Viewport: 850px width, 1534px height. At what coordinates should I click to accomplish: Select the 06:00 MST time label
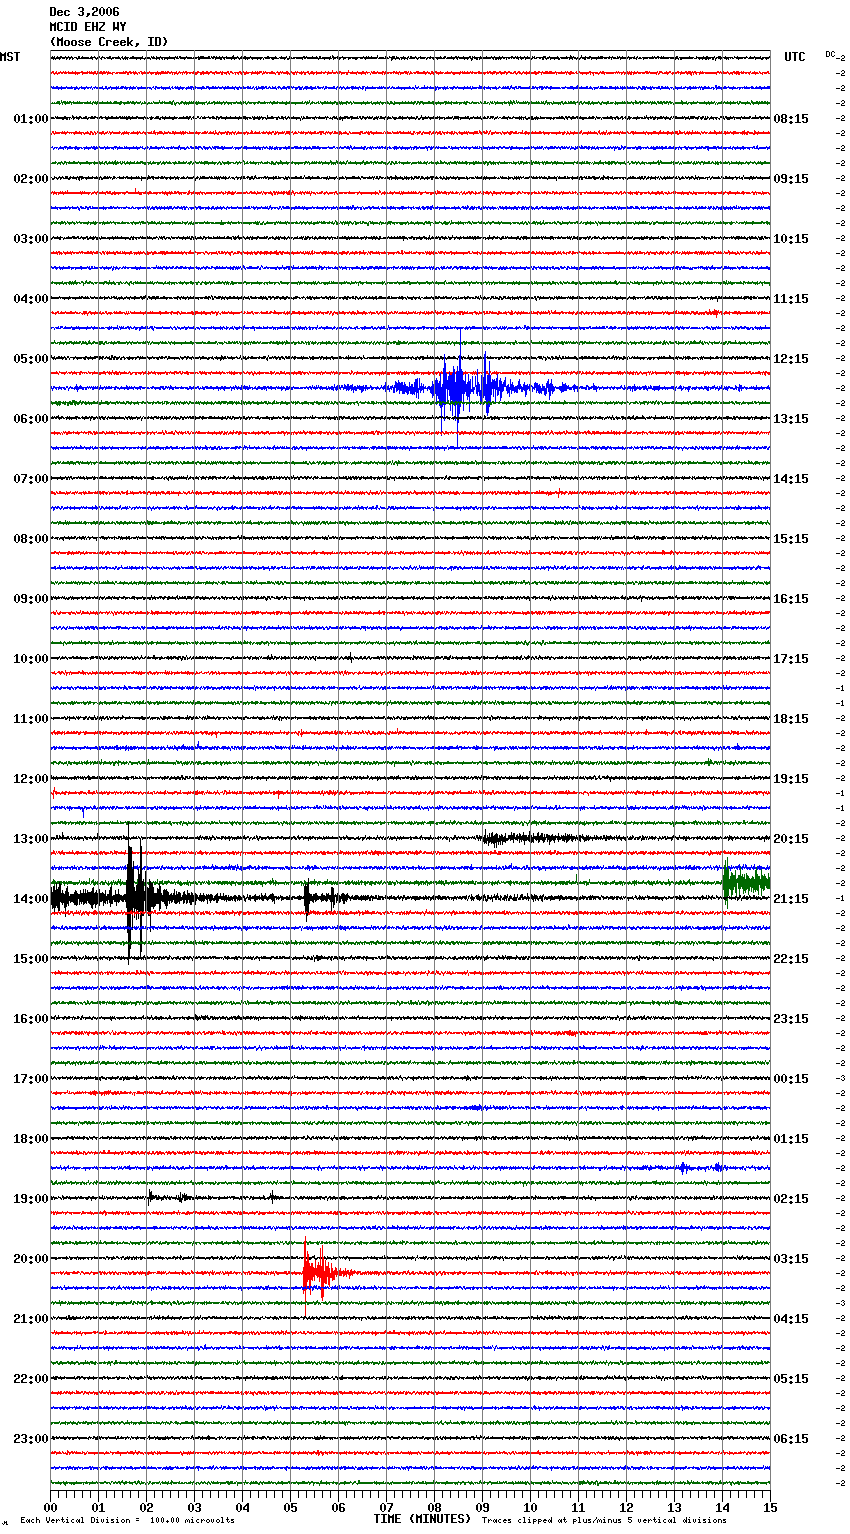30,419
